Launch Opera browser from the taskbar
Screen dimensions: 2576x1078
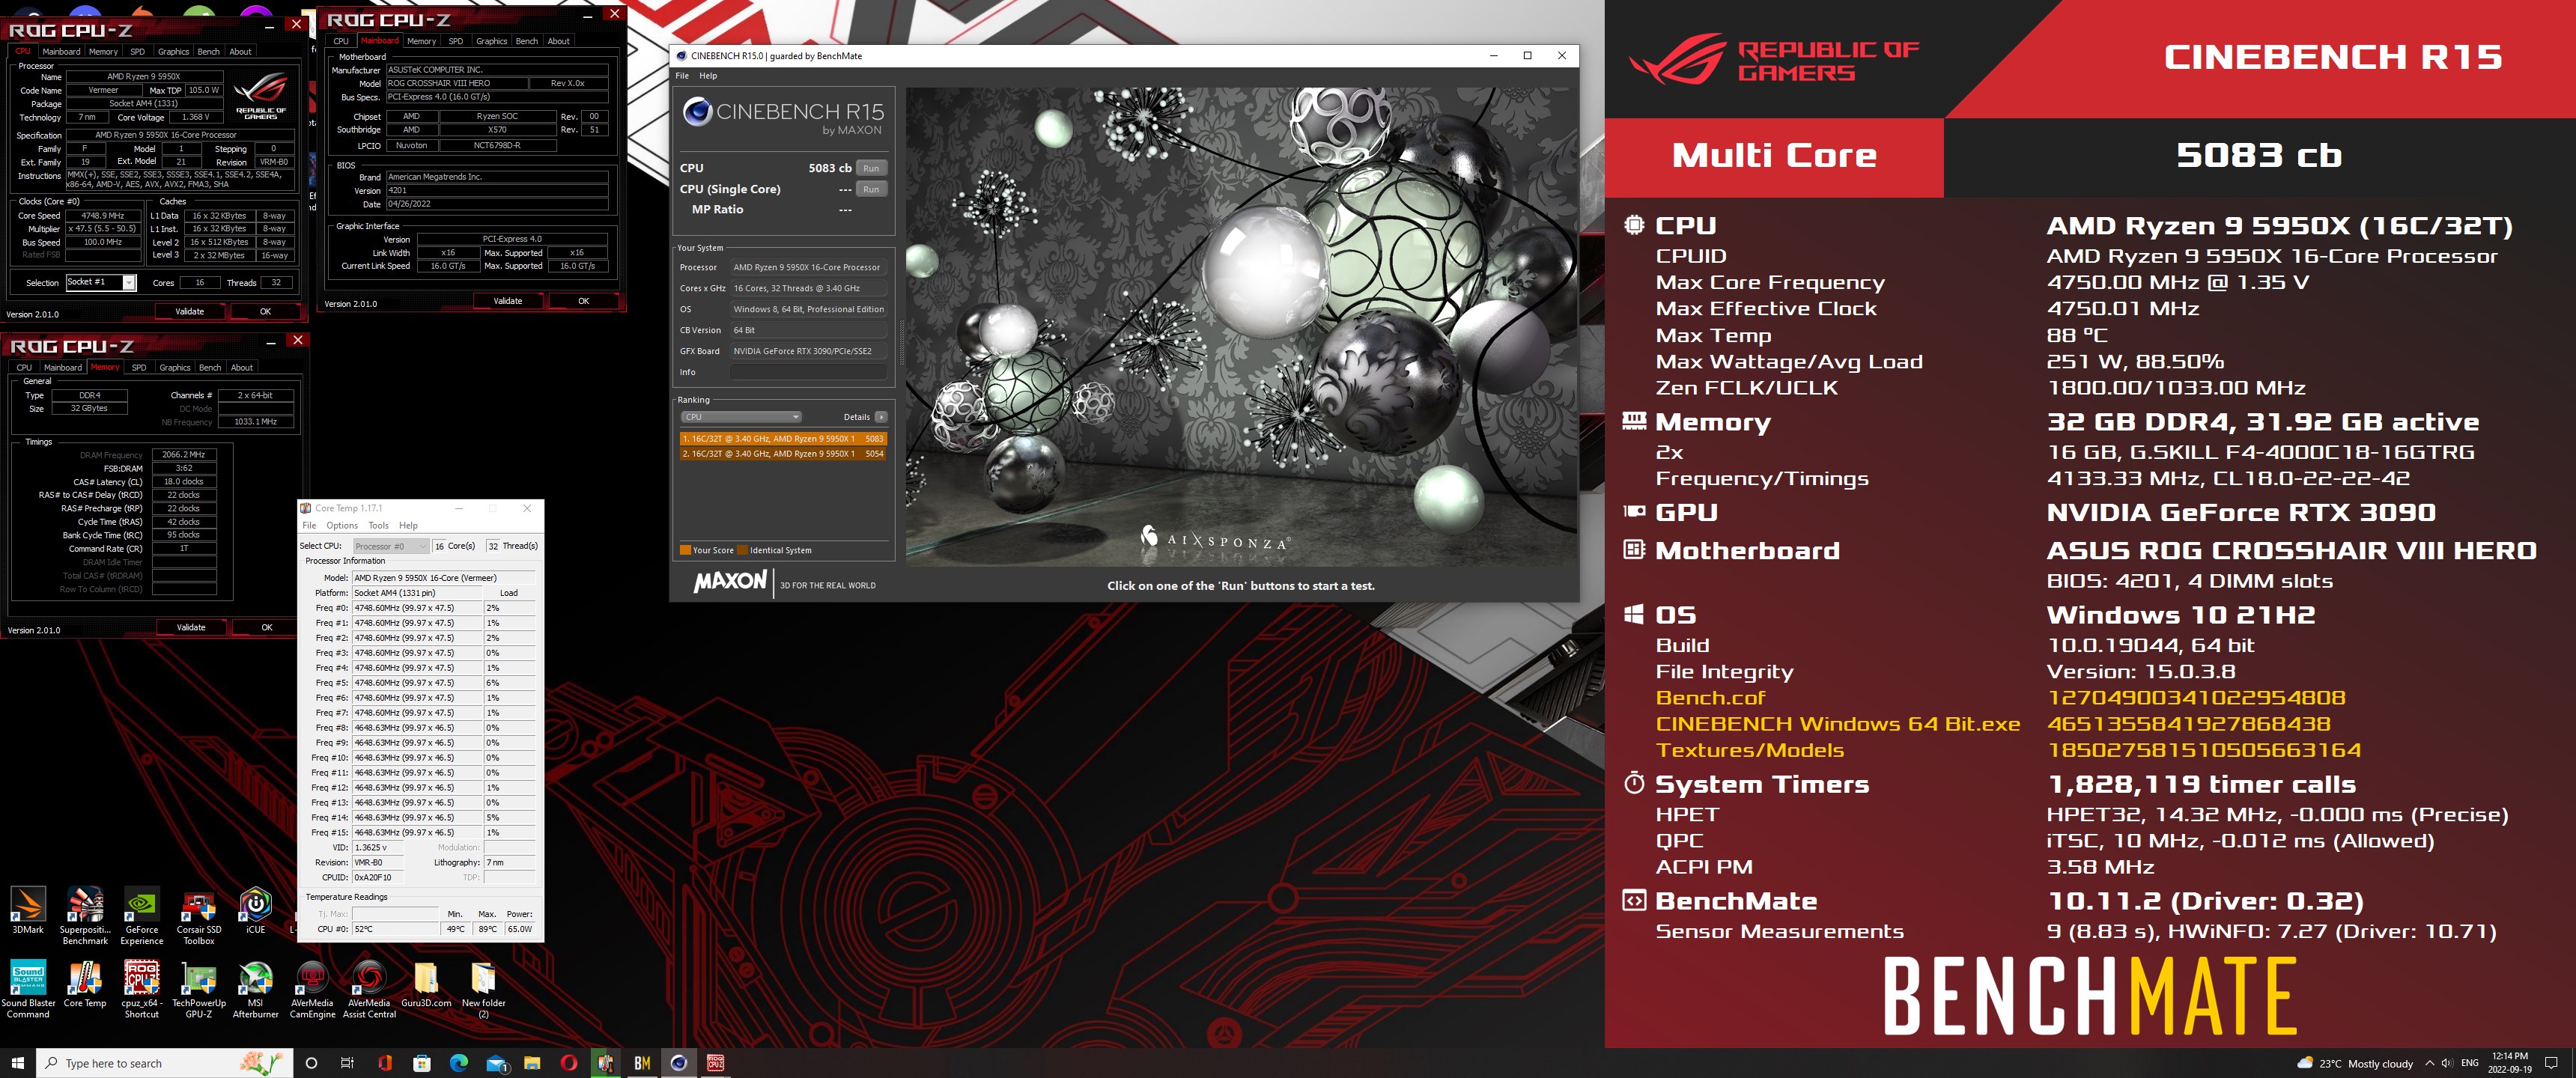point(569,1063)
